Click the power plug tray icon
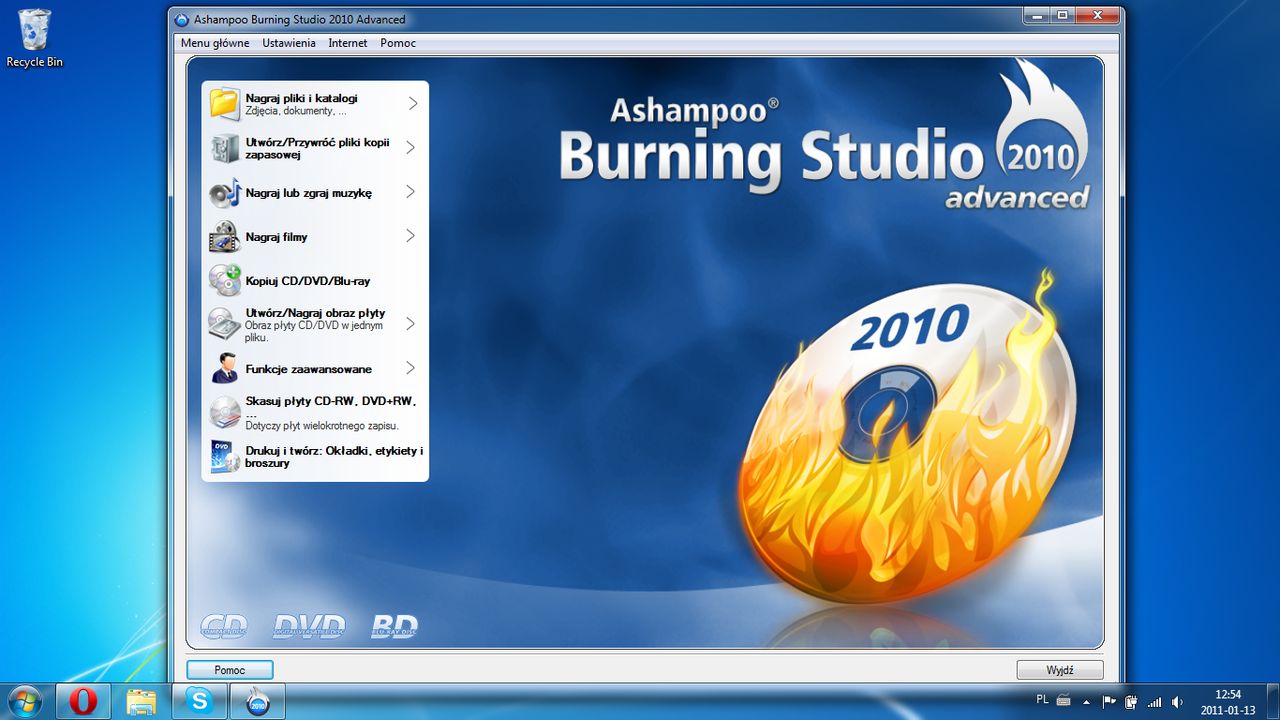This screenshot has width=1280, height=720. (x=1131, y=701)
